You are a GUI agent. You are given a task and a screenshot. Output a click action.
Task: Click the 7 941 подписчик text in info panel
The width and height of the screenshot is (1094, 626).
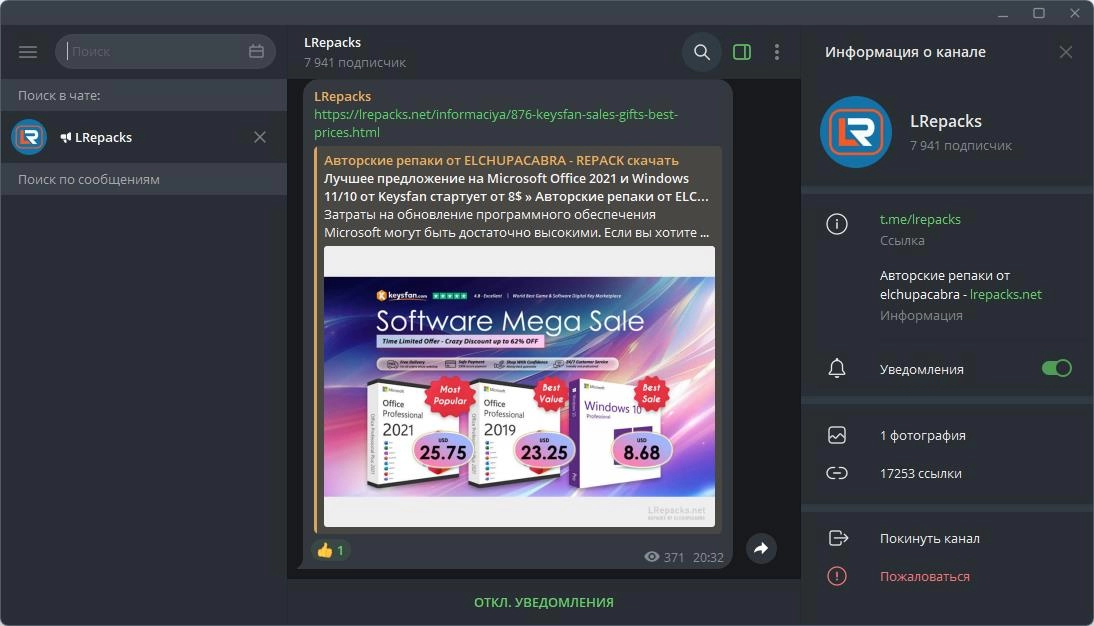point(961,145)
